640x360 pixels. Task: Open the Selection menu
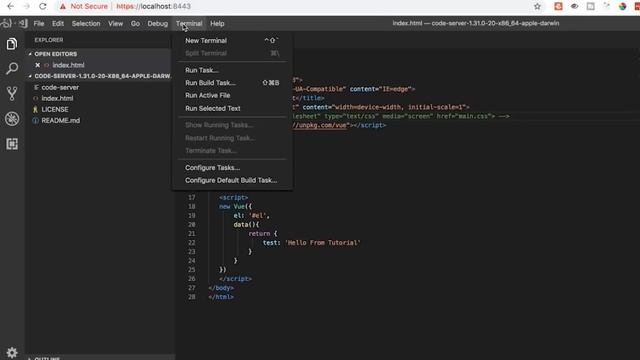click(86, 24)
